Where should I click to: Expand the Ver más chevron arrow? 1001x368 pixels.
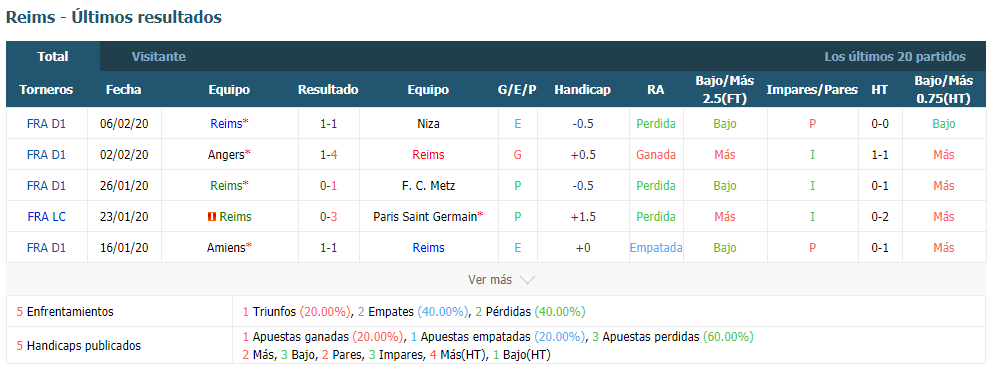pos(527,280)
